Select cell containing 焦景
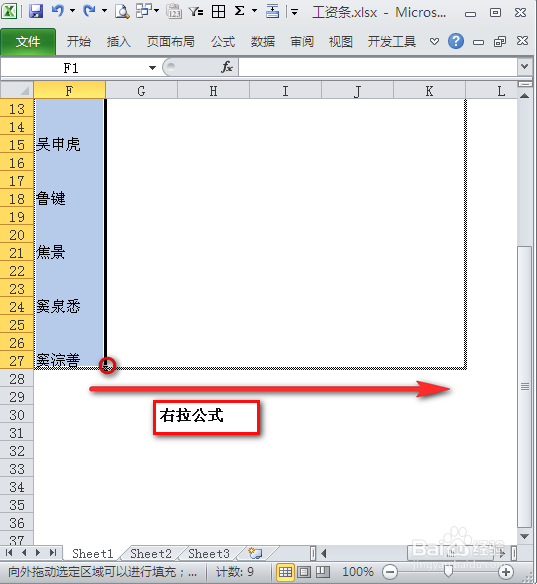The image size is (537, 584). coord(69,253)
